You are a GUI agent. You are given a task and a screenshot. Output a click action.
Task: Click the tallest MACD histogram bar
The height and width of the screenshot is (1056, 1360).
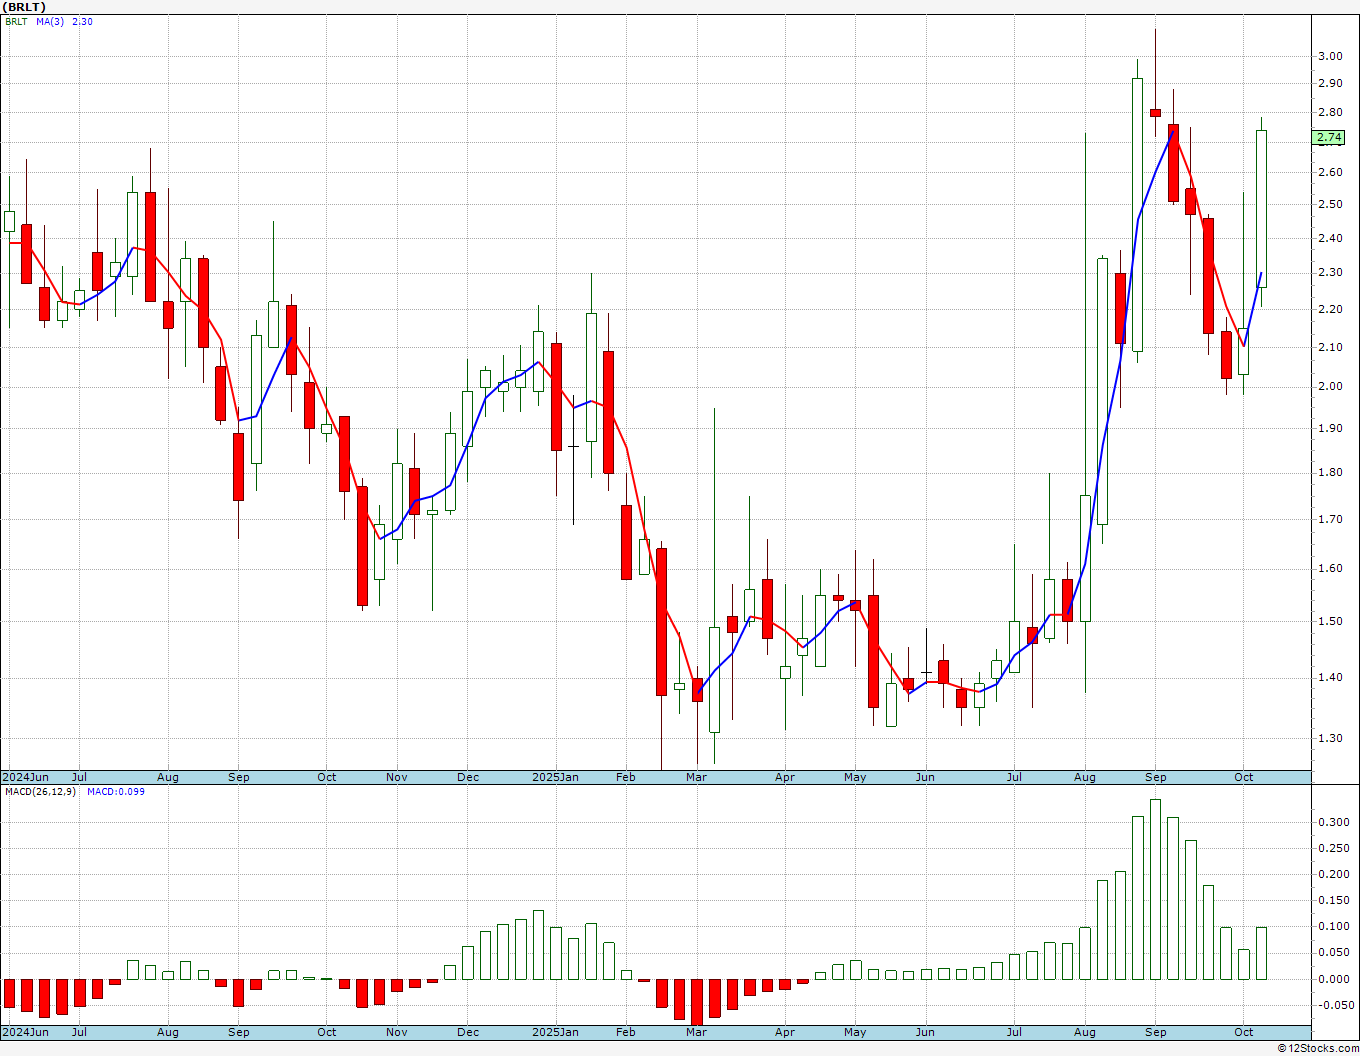click(x=1155, y=889)
